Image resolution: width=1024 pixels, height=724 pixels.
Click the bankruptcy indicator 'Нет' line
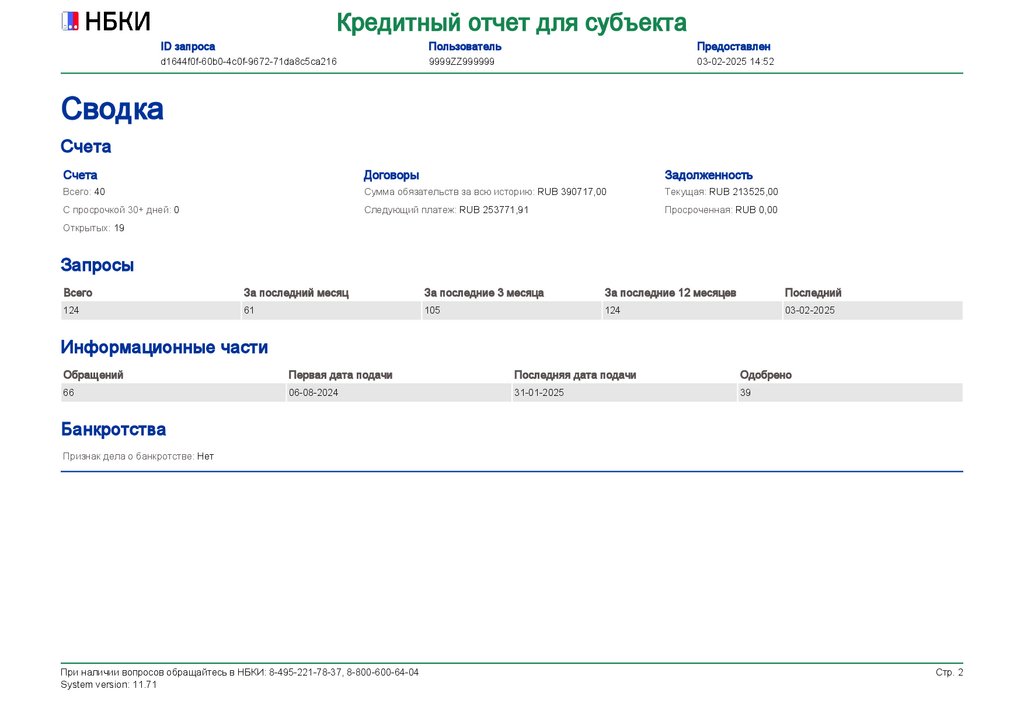pos(138,456)
